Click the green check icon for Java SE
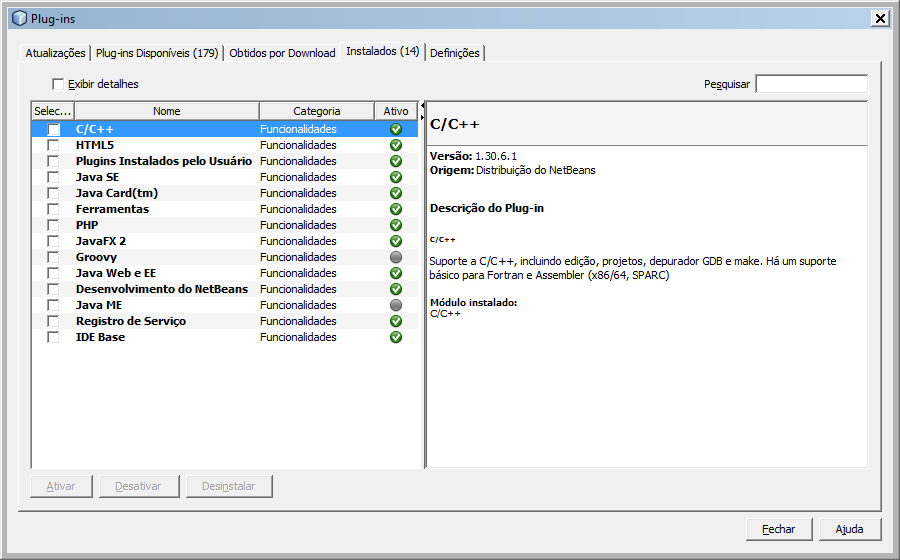 click(x=395, y=177)
